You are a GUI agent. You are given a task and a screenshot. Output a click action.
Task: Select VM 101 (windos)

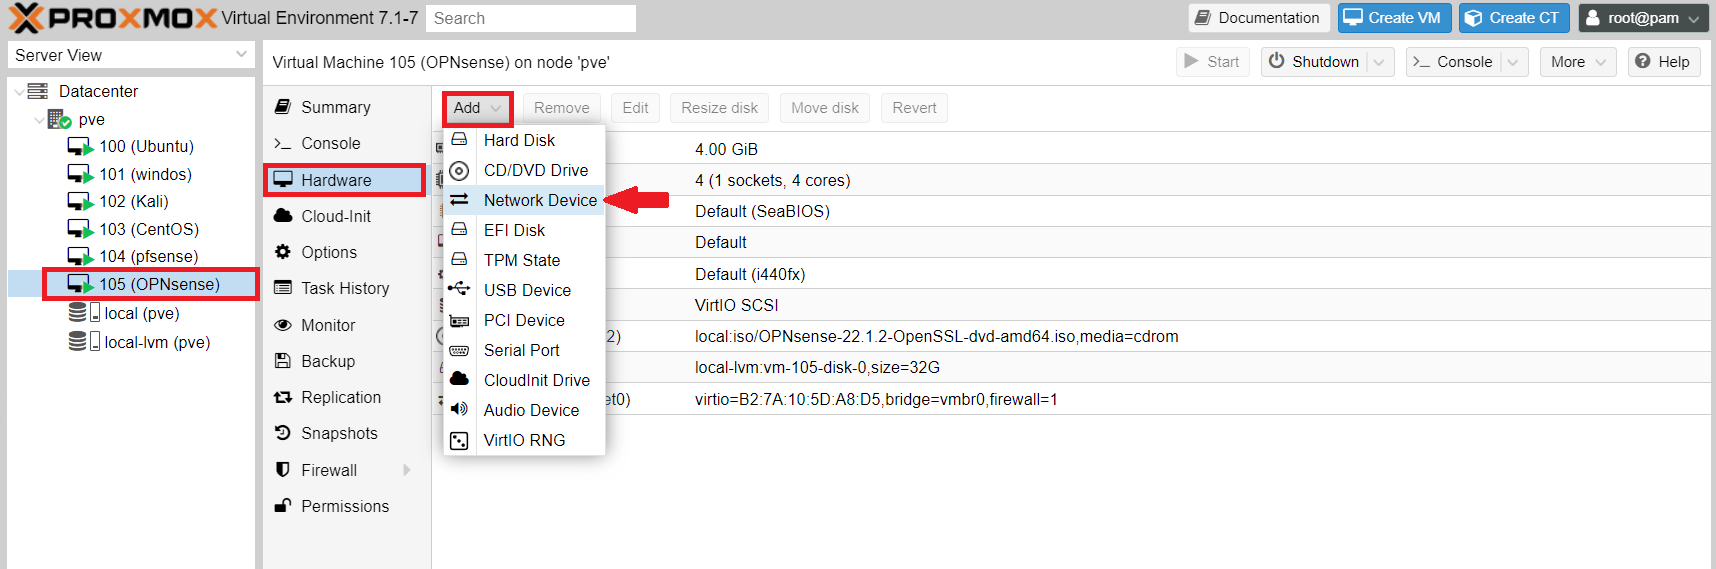(145, 174)
